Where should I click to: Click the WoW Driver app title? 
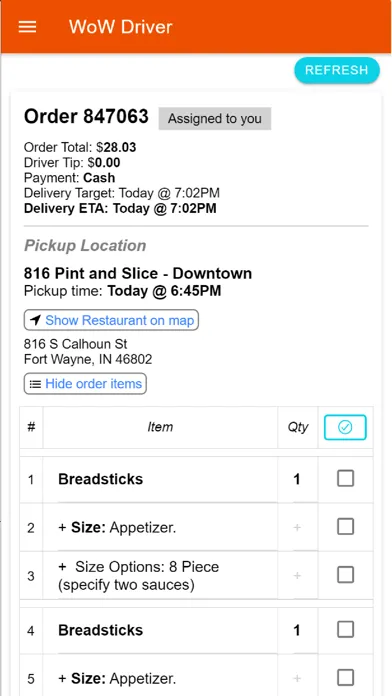[x=120, y=27]
